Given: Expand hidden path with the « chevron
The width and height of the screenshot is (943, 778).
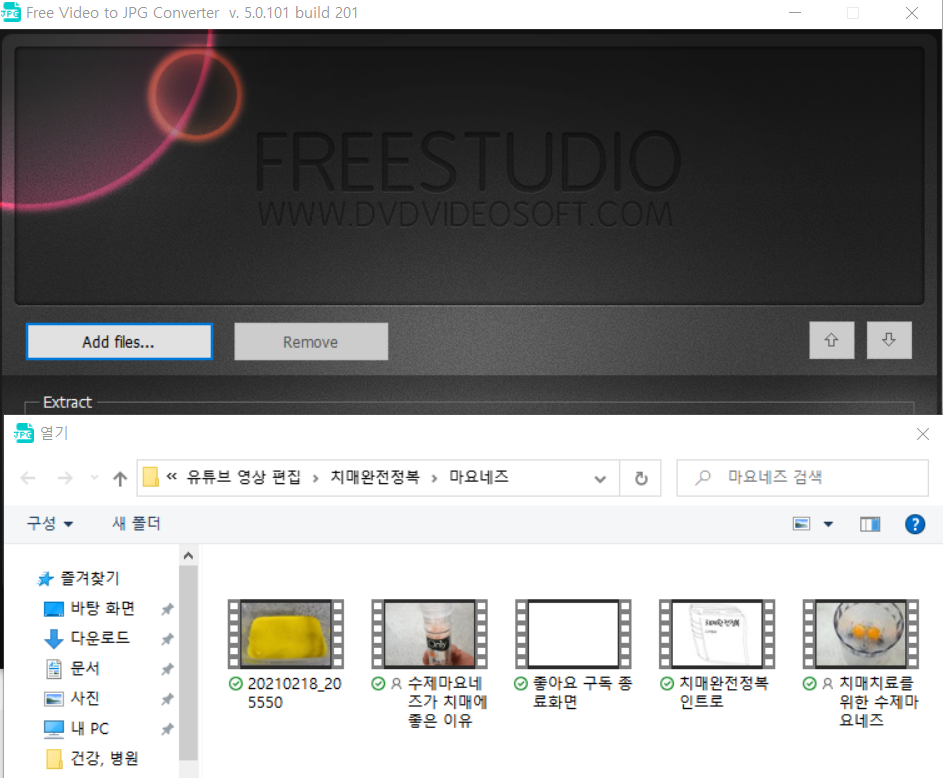Looking at the screenshot, I should pos(172,477).
